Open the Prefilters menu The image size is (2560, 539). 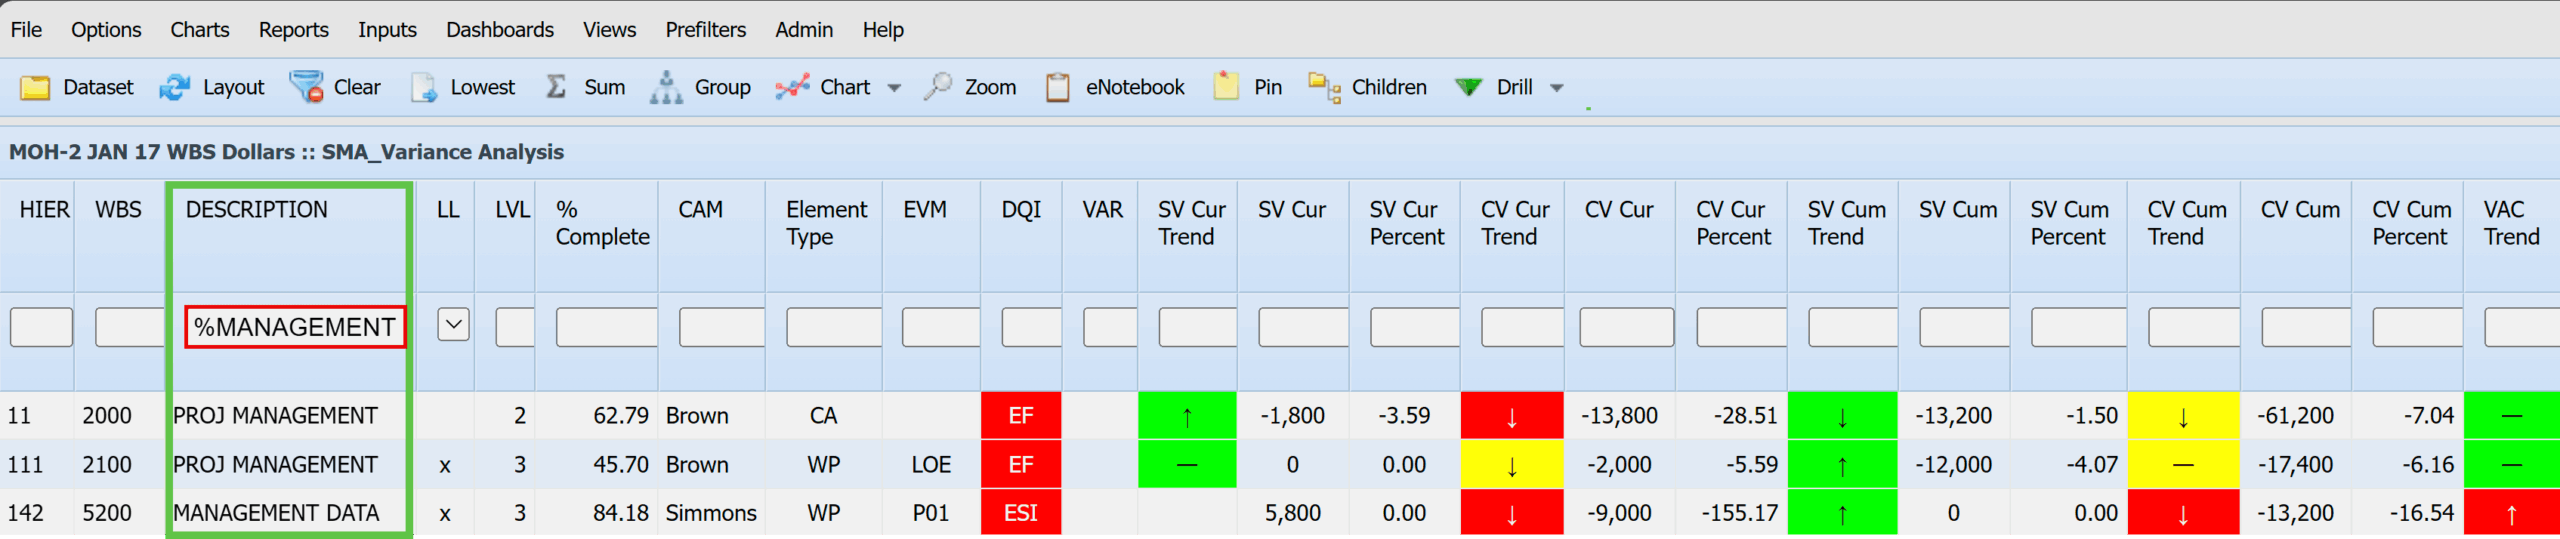(705, 30)
